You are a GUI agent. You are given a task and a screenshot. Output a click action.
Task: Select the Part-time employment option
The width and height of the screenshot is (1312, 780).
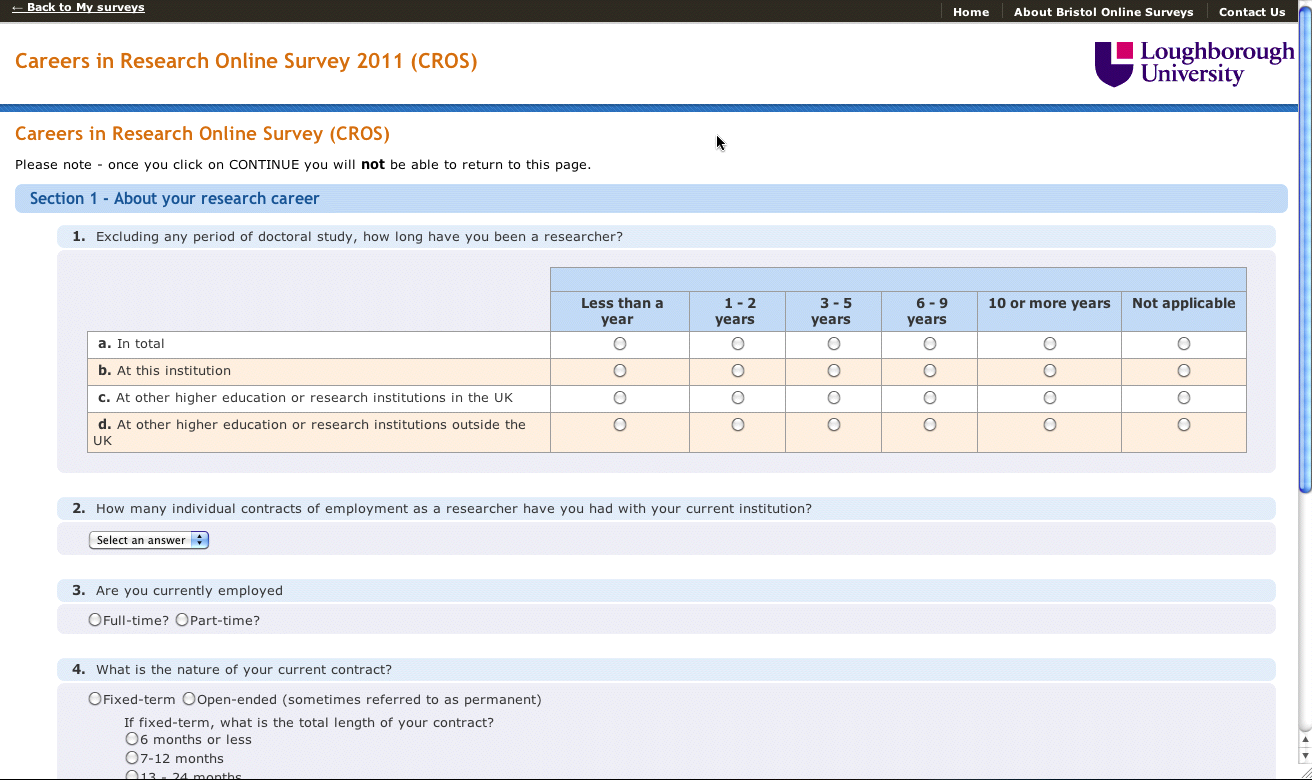pyautogui.click(x=182, y=620)
